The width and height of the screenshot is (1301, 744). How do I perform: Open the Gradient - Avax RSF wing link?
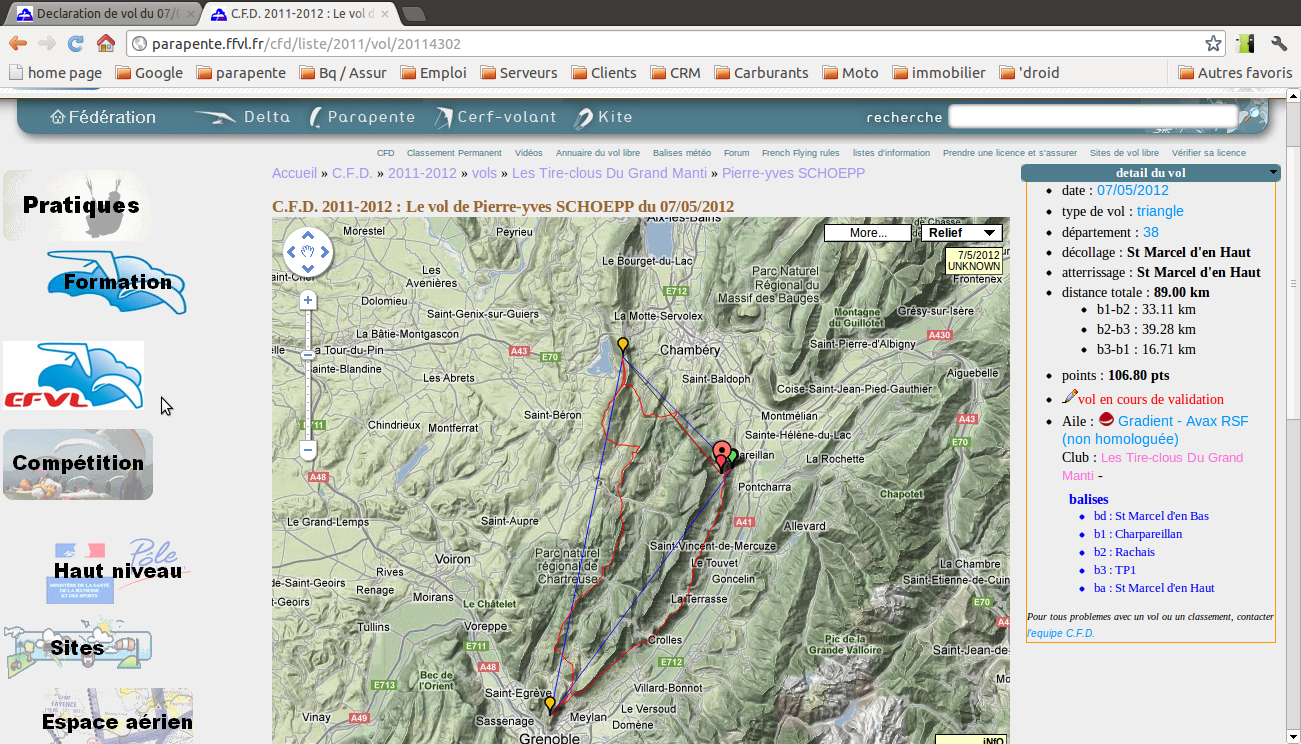(x=1183, y=421)
